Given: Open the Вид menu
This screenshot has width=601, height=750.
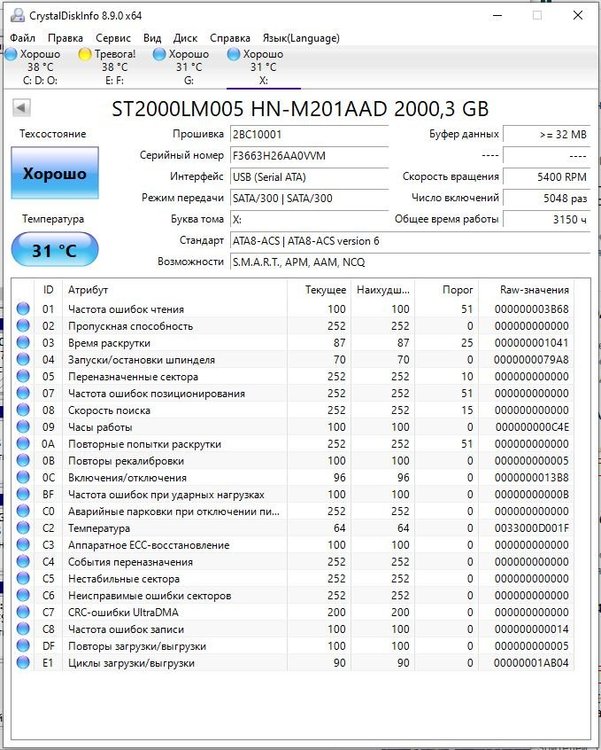Looking at the screenshot, I should pos(152,38).
